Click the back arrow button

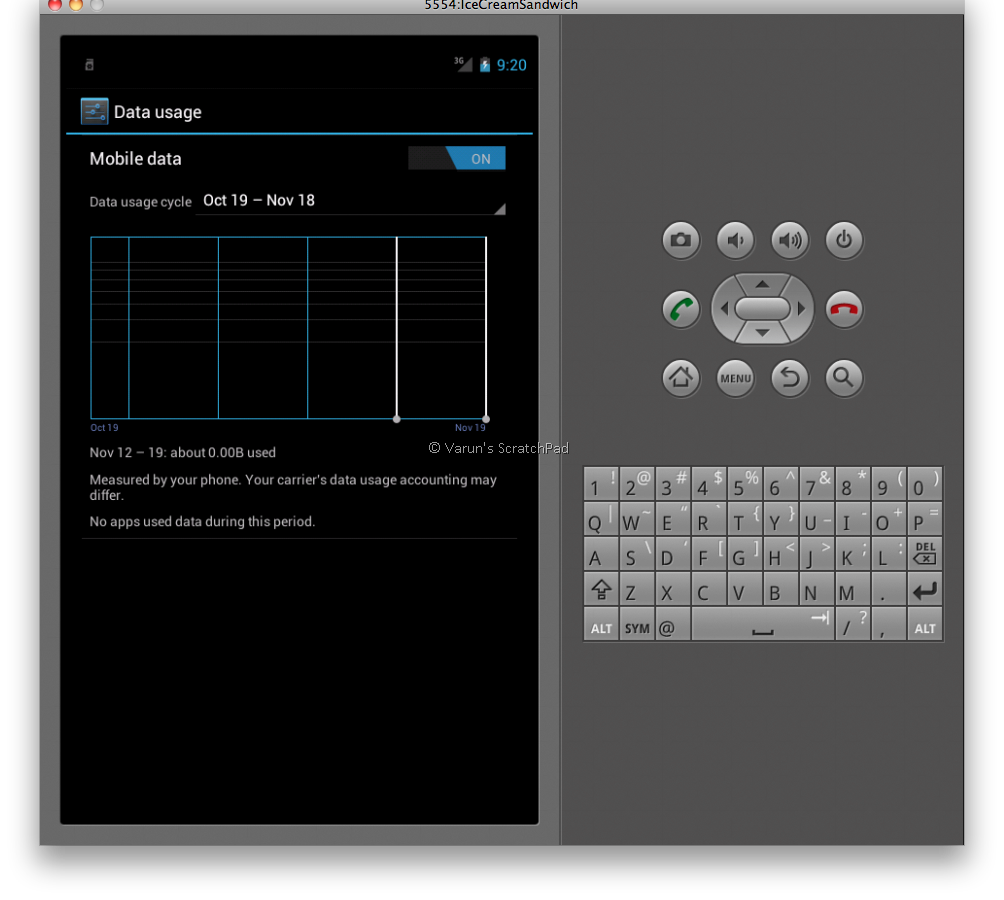click(x=789, y=378)
